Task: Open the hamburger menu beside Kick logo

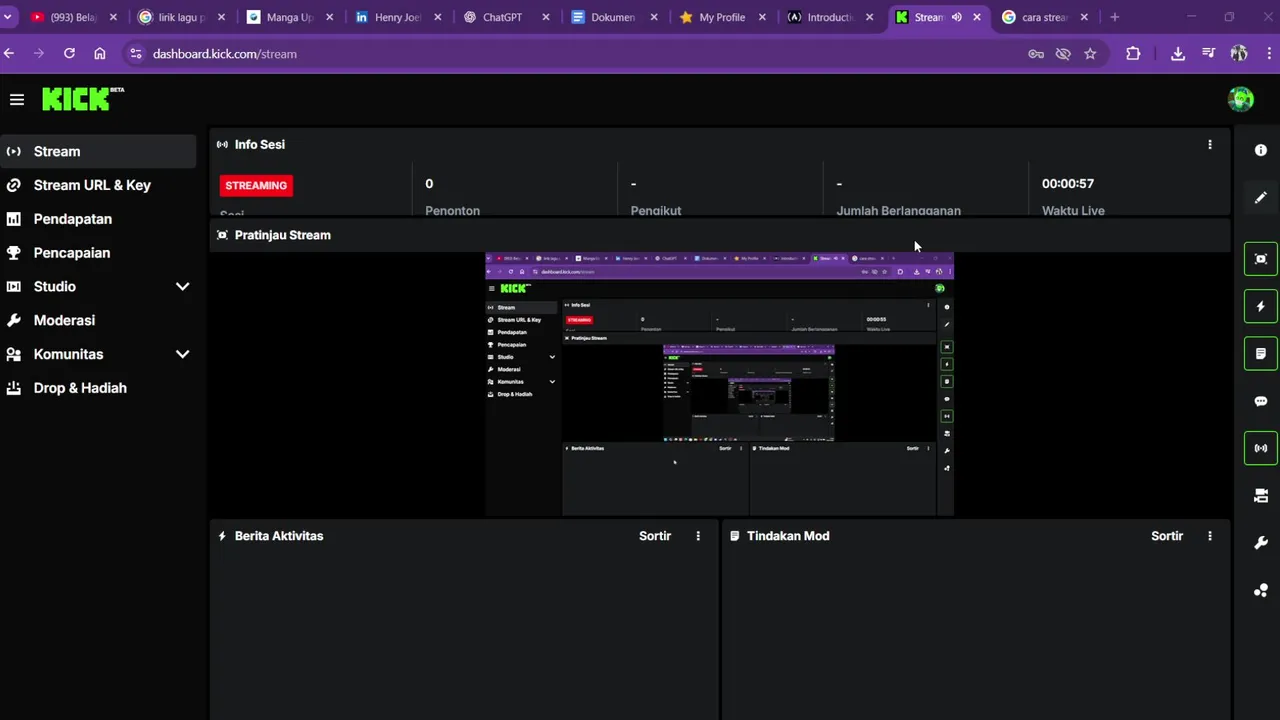Action: click(17, 99)
